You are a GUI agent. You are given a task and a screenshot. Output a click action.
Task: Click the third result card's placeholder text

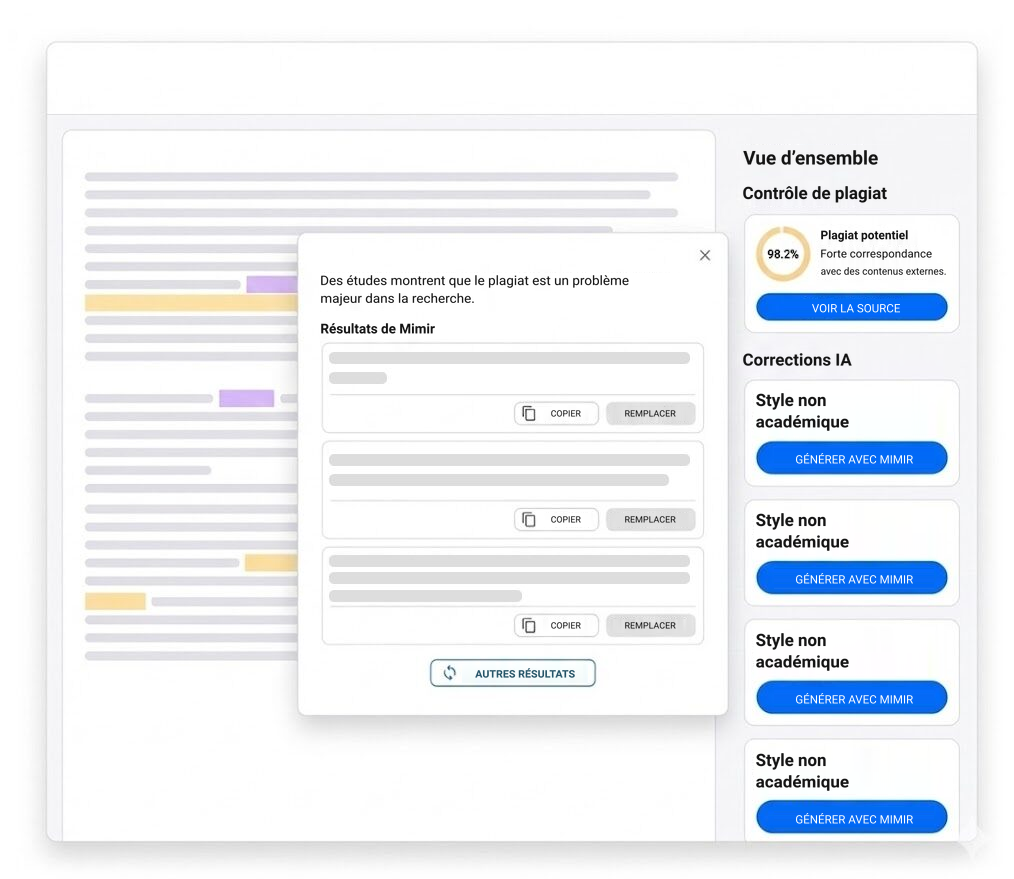click(510, 578)
